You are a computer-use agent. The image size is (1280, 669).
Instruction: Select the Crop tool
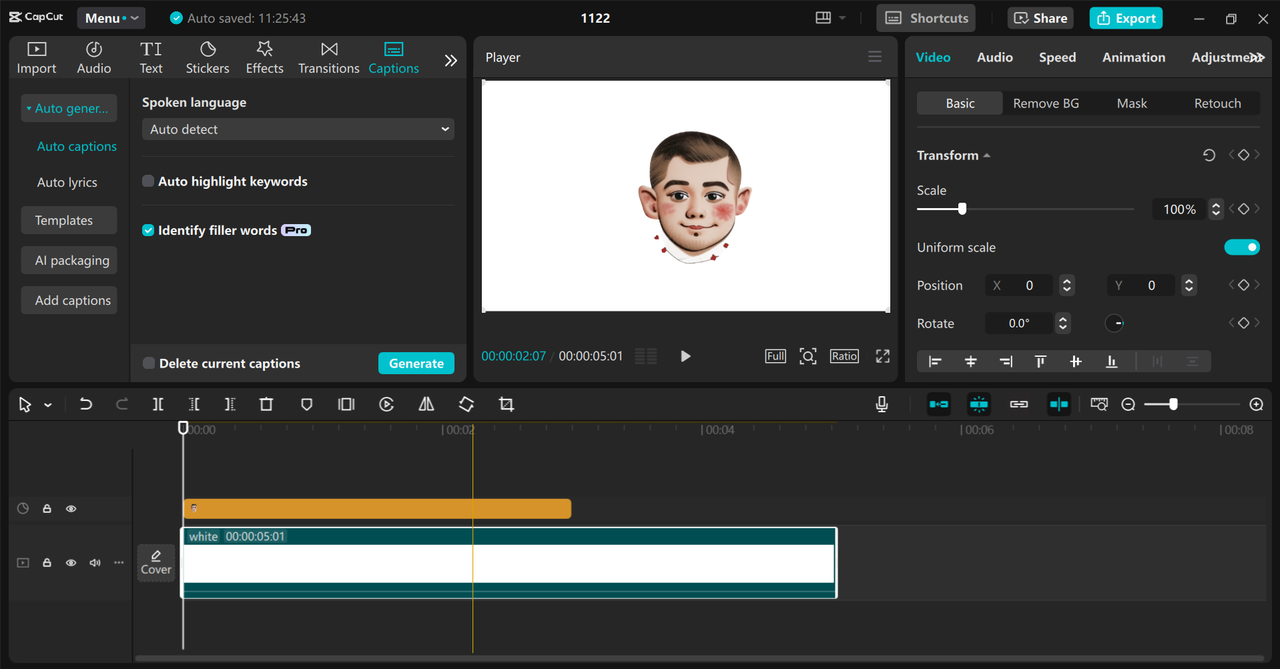pos(506,404)
